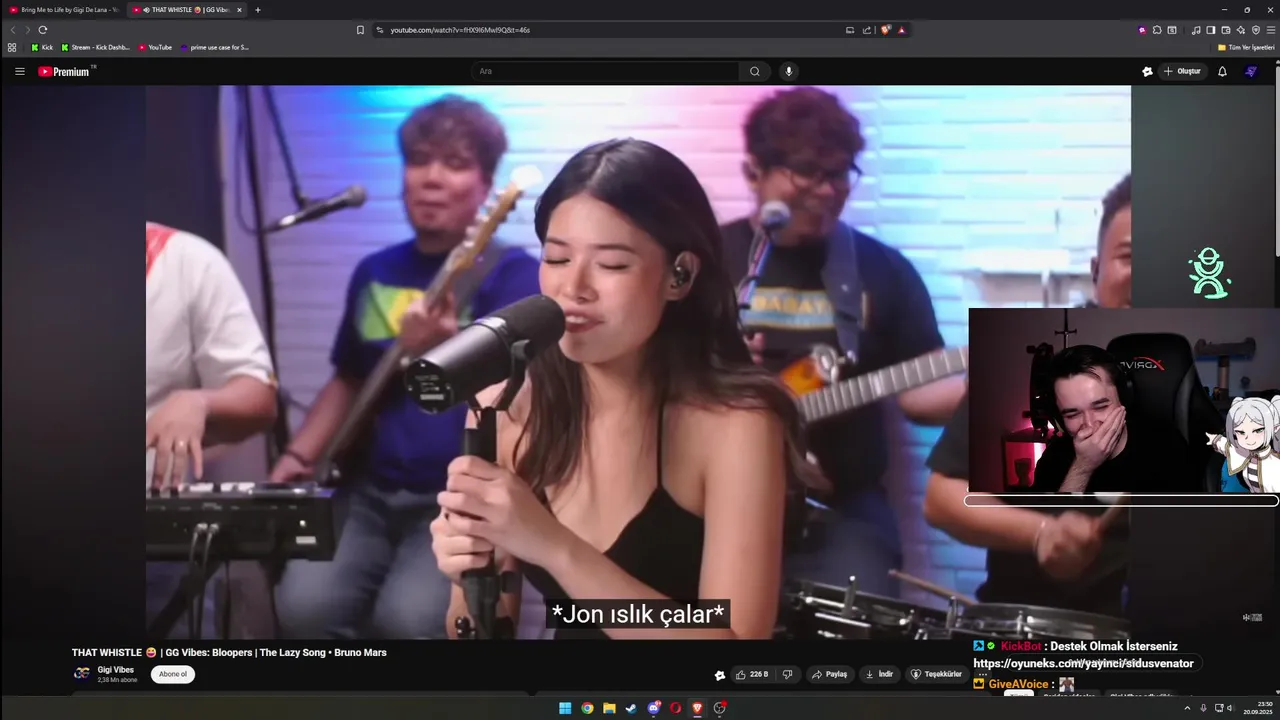Click the youtube.com address bar URL
The height and width of the screenshot is (720, 1280).
460,30
